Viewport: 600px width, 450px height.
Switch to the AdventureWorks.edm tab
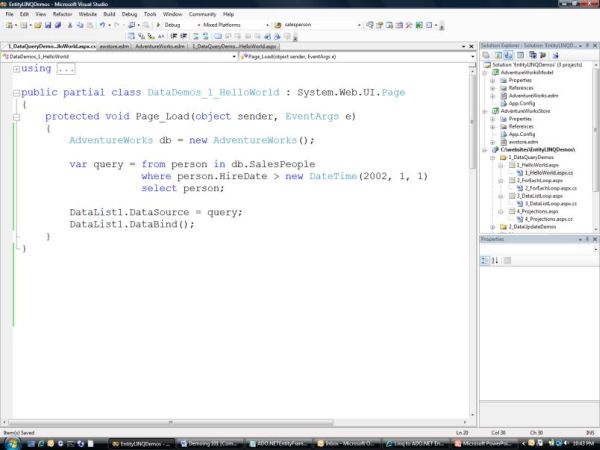pyautogui.click(x=160, y=46)
